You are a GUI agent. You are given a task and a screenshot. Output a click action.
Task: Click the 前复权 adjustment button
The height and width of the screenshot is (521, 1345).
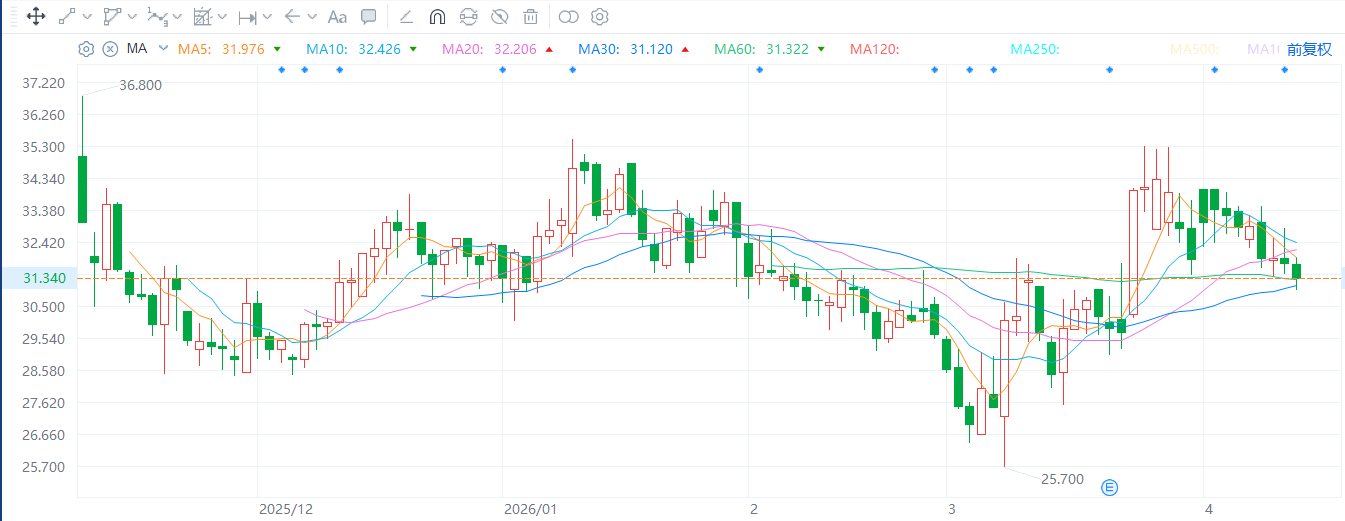pyautogui.click(x=1309, y=49)
